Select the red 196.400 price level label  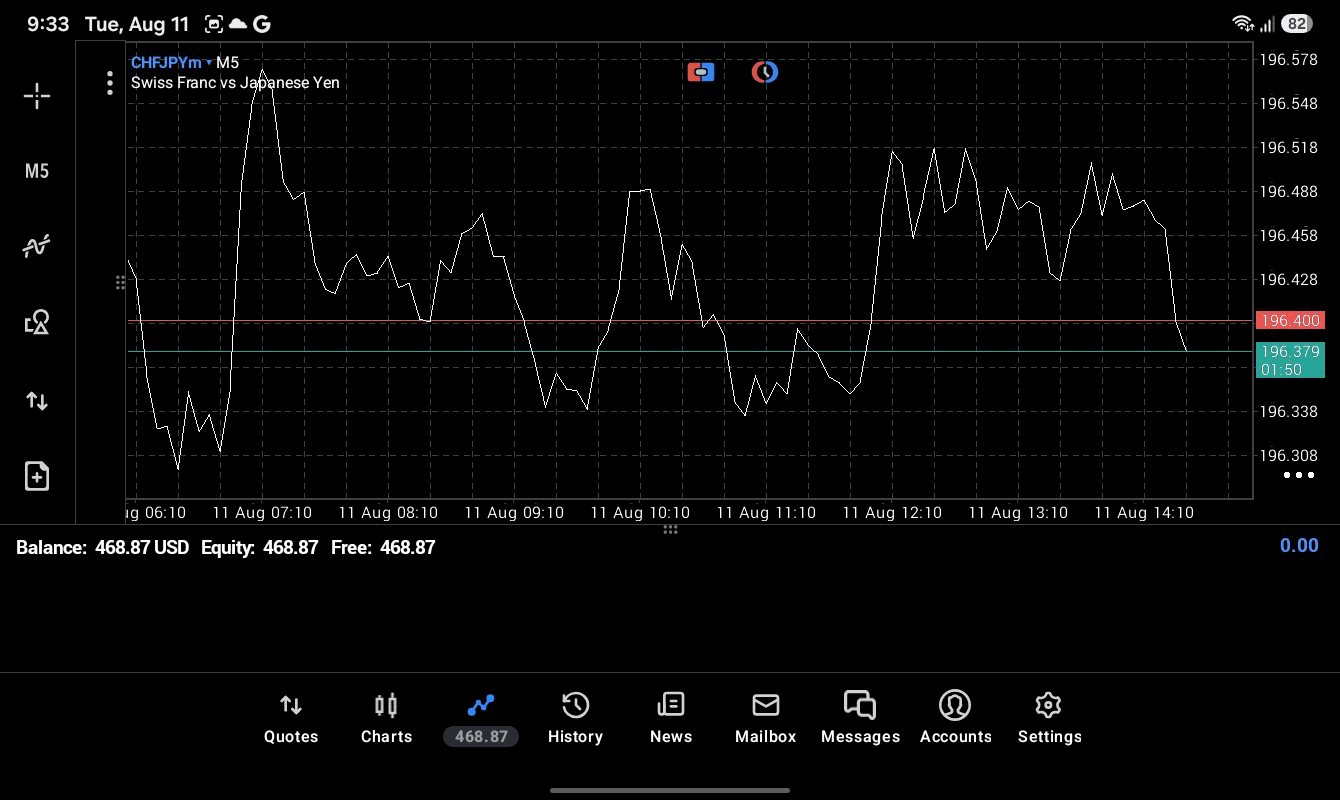tap(1290, 321)
